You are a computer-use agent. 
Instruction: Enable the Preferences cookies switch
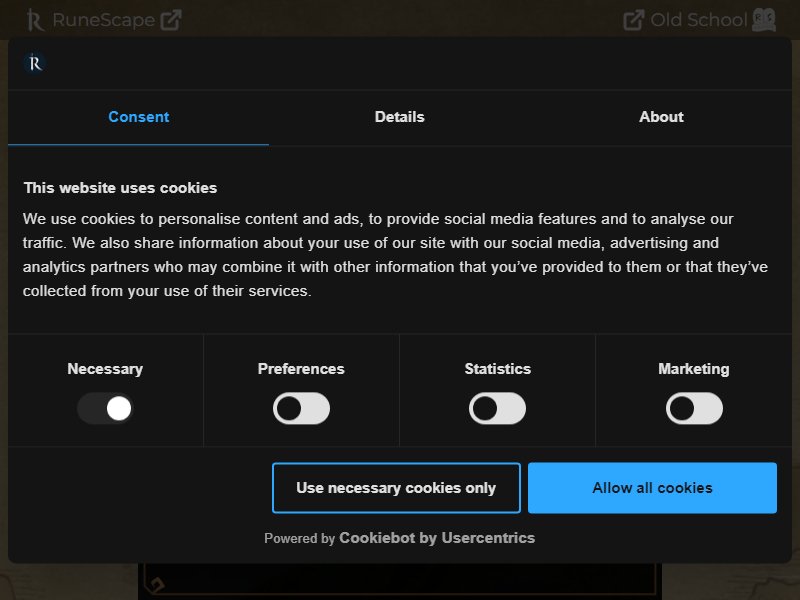pos(301,408)
